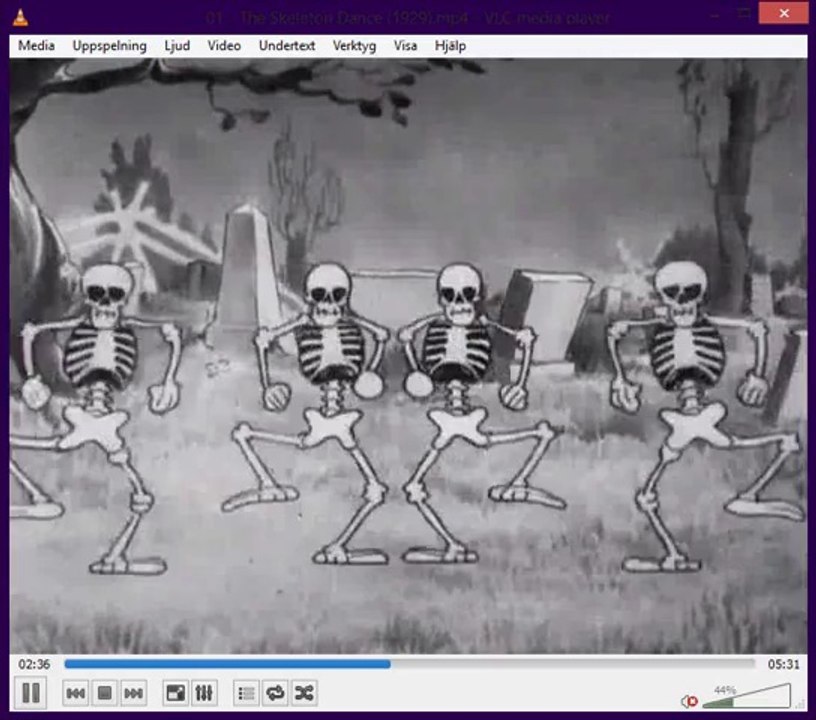Show the playlist view
The image size is (816, 720).
[246, 693]
